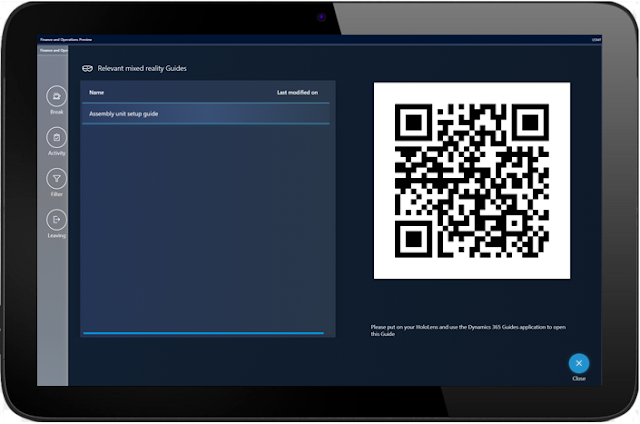The width and height of the screenshot is (640, 424).
Task: Close the mixed reality Guides dialog
Action: pyautogui.click(x=579, y=363)
